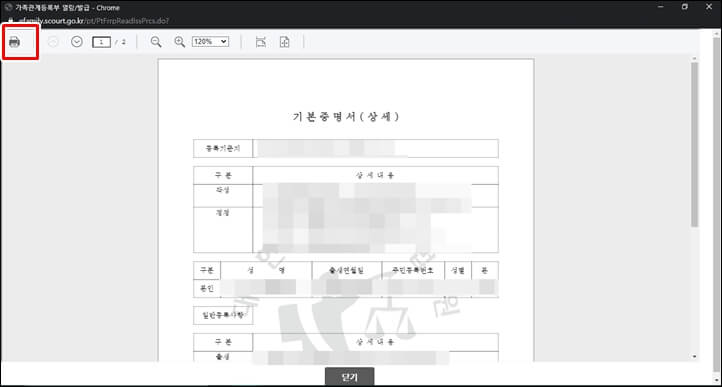Go to next page with down arrow
The width and height of the screenshot is (722, 387).
pyautogui.click(x=77, y=42)
